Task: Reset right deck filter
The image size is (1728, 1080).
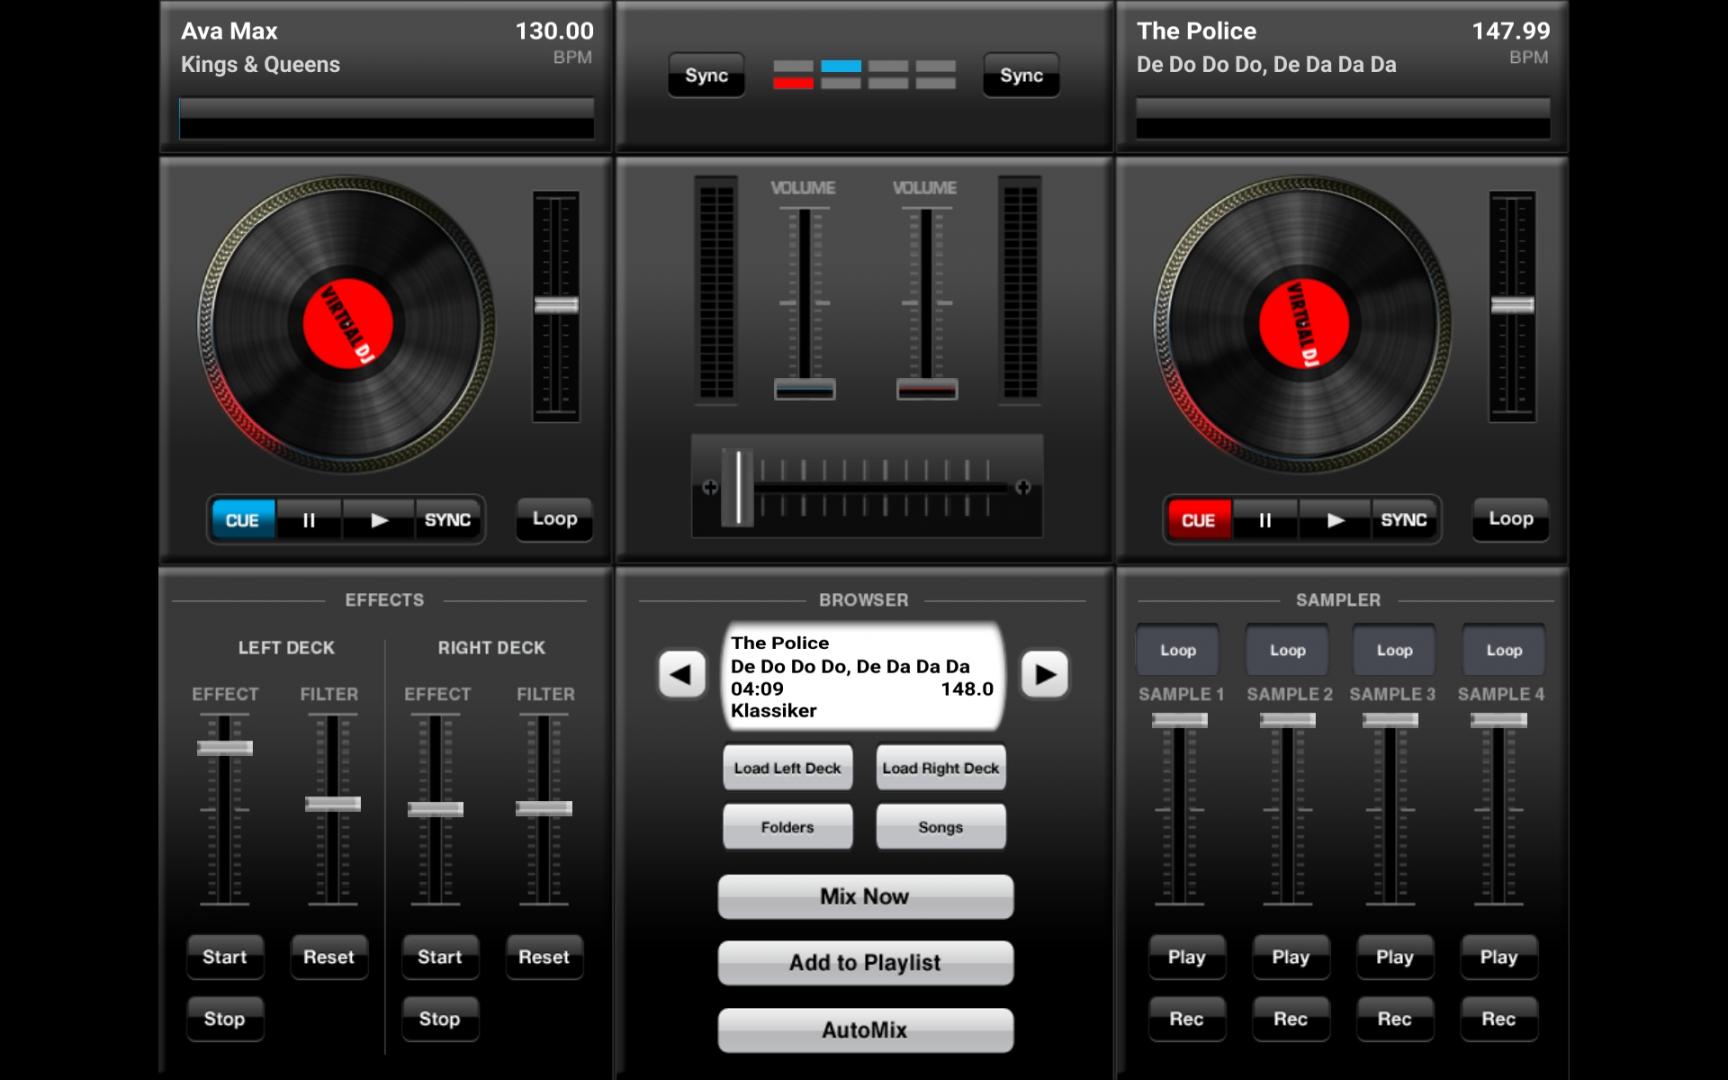Action: (x=544, y=957)
